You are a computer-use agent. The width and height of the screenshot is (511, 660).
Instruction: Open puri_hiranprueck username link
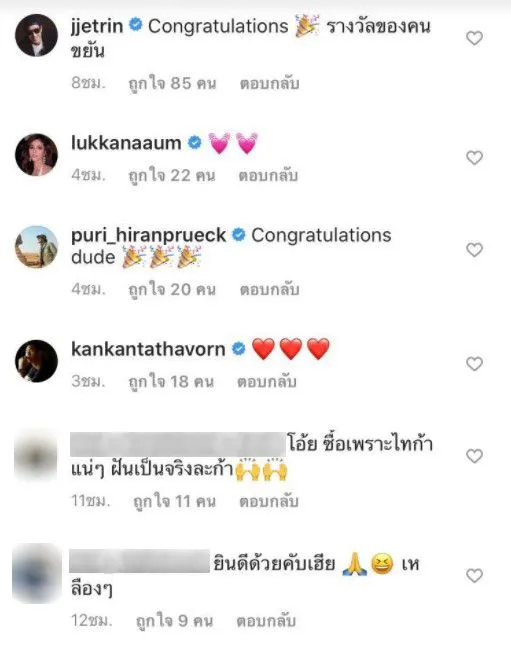click(x=148, y=236)
